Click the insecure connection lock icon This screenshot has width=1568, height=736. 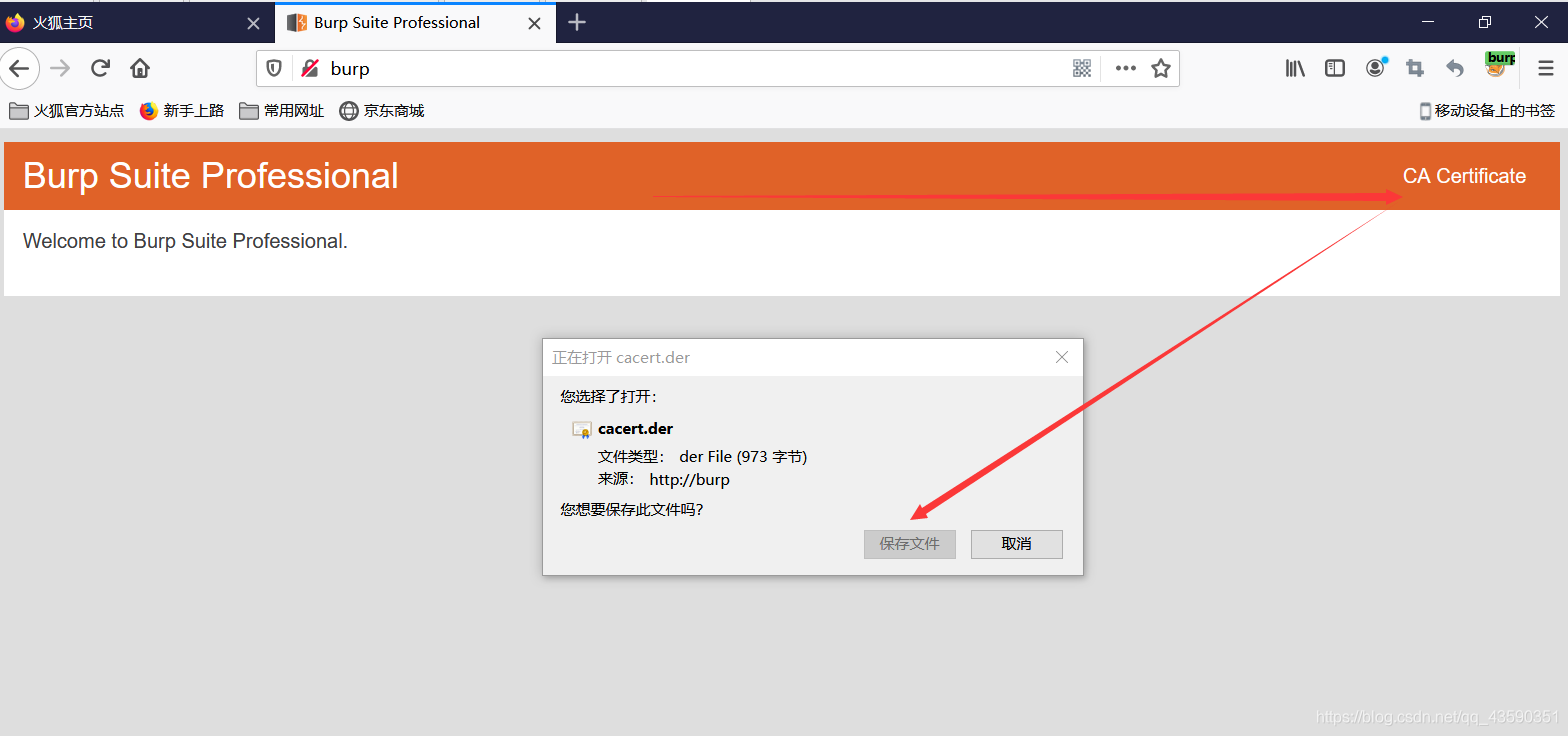[310, 68]
